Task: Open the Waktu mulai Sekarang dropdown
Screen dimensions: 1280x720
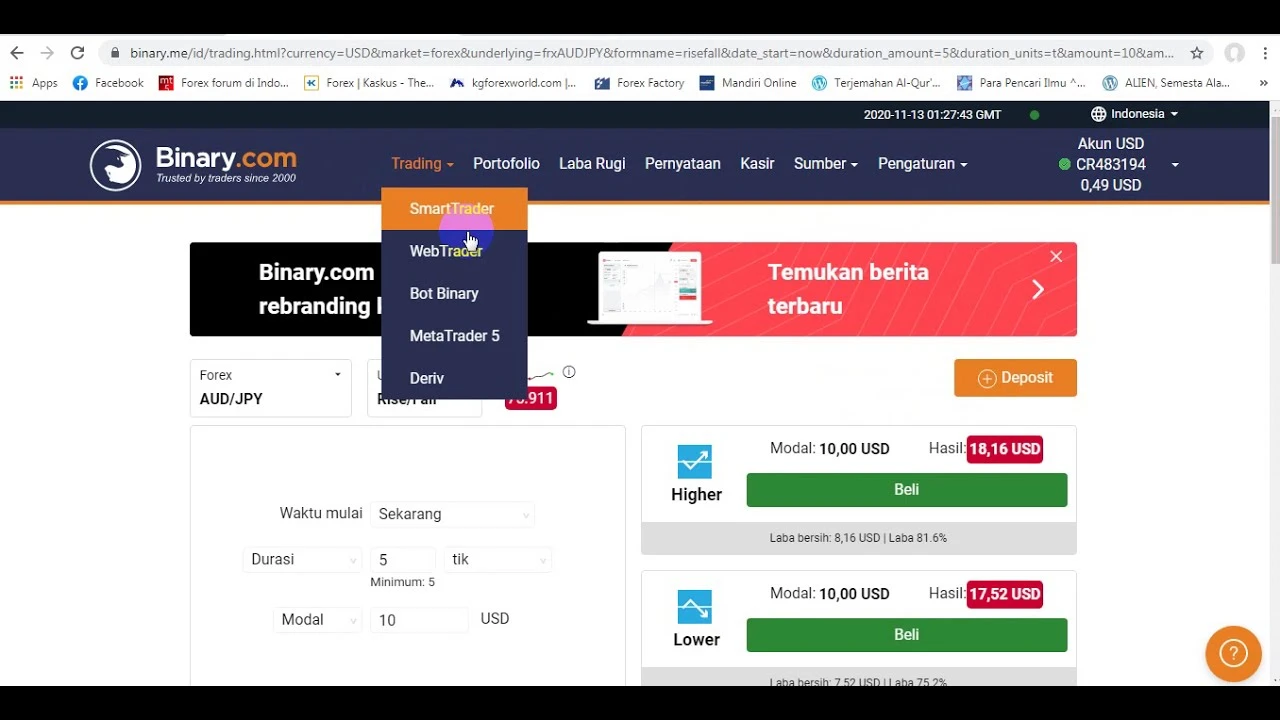Action: point(452,514)
